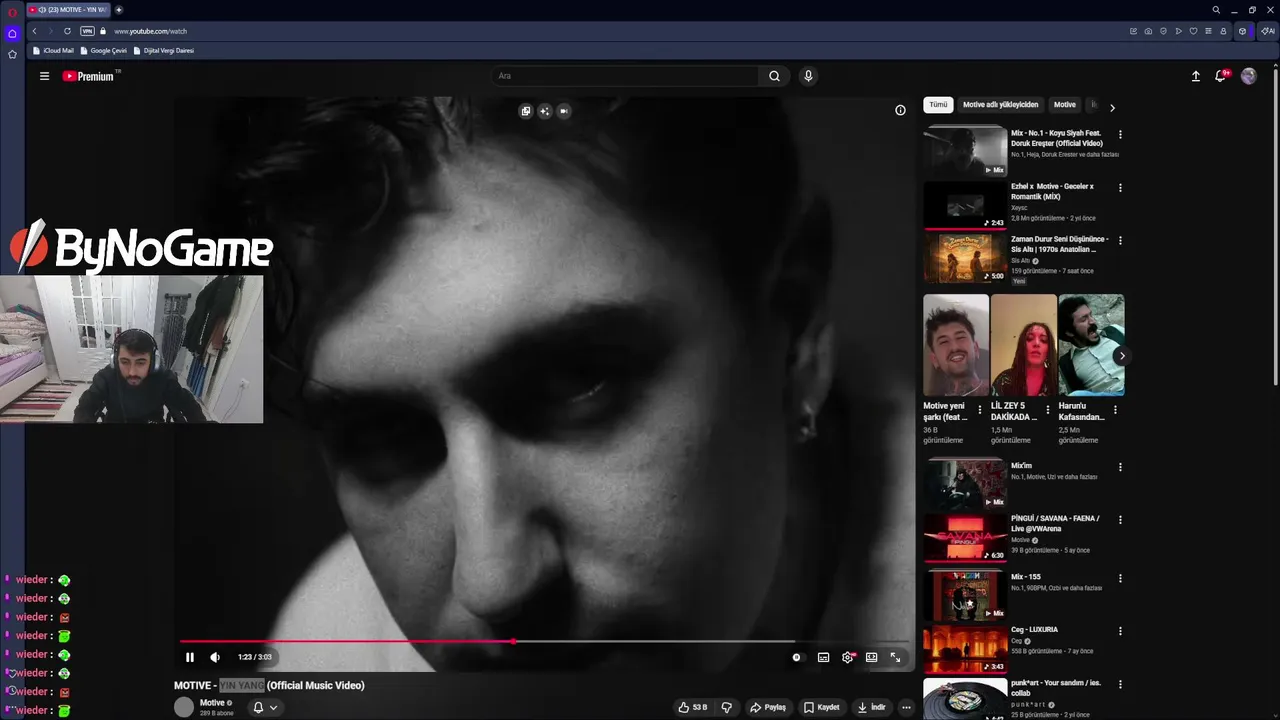Open browser sidebar bookmarks star

point(12,54)
